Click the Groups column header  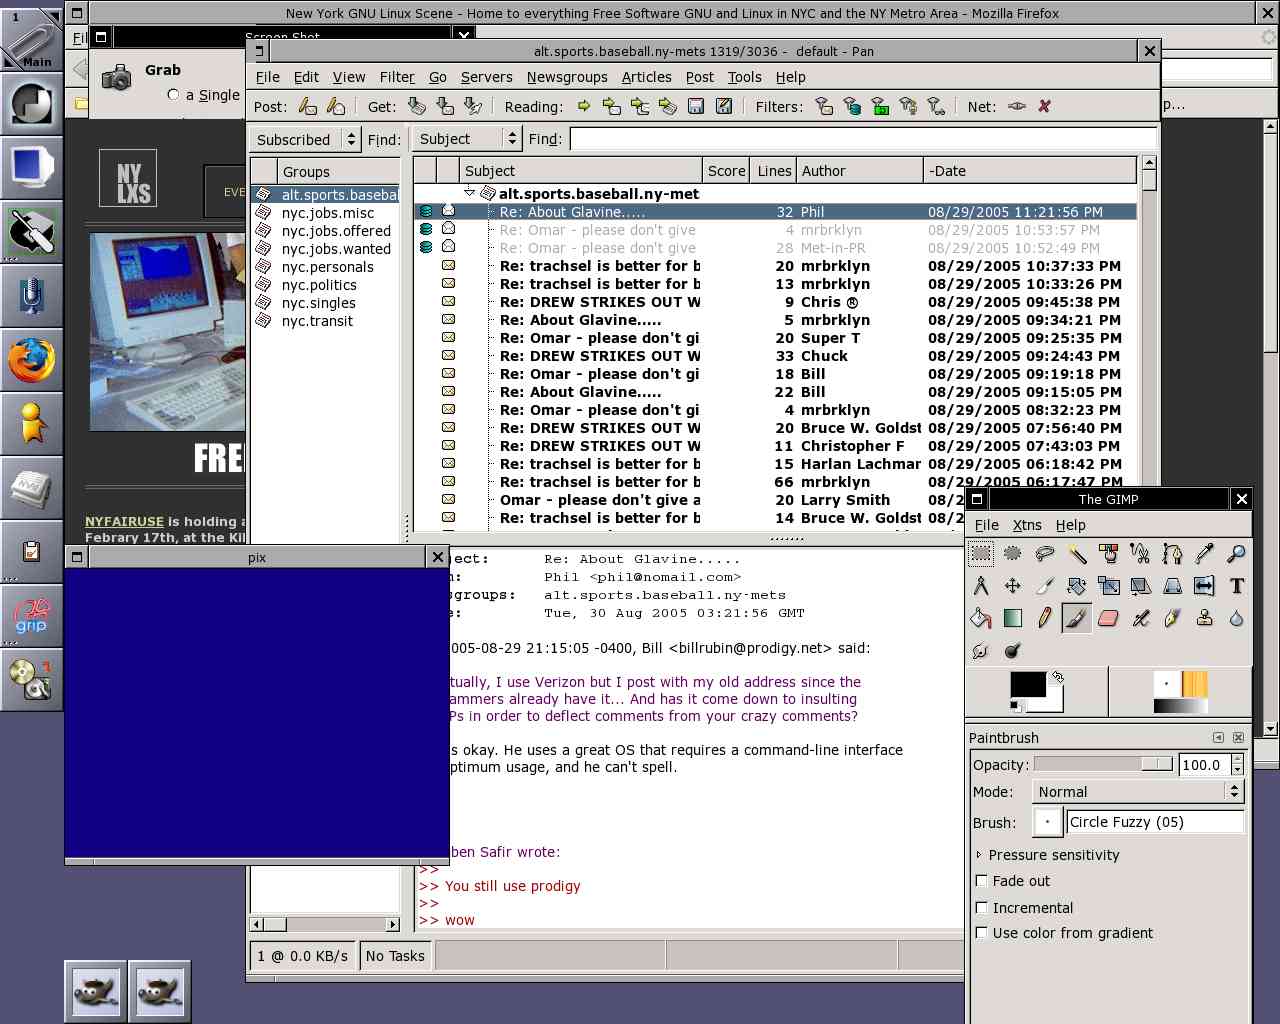(x=338, y=171)
